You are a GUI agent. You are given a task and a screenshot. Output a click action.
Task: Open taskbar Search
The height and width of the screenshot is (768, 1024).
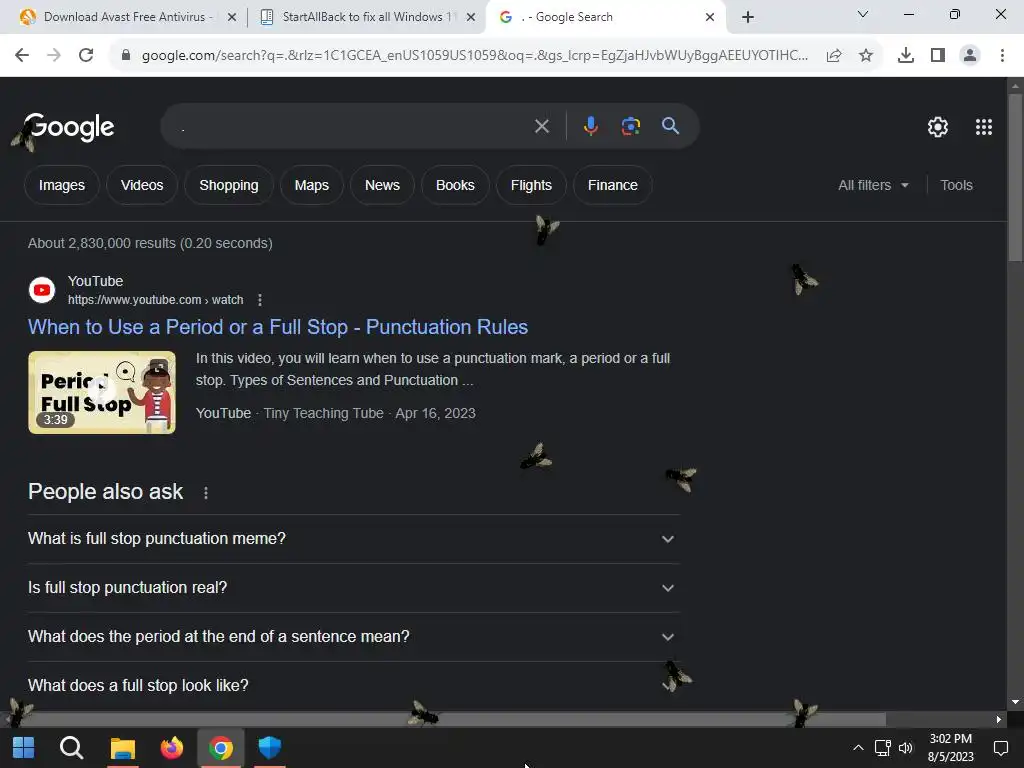tap(71, 748)
